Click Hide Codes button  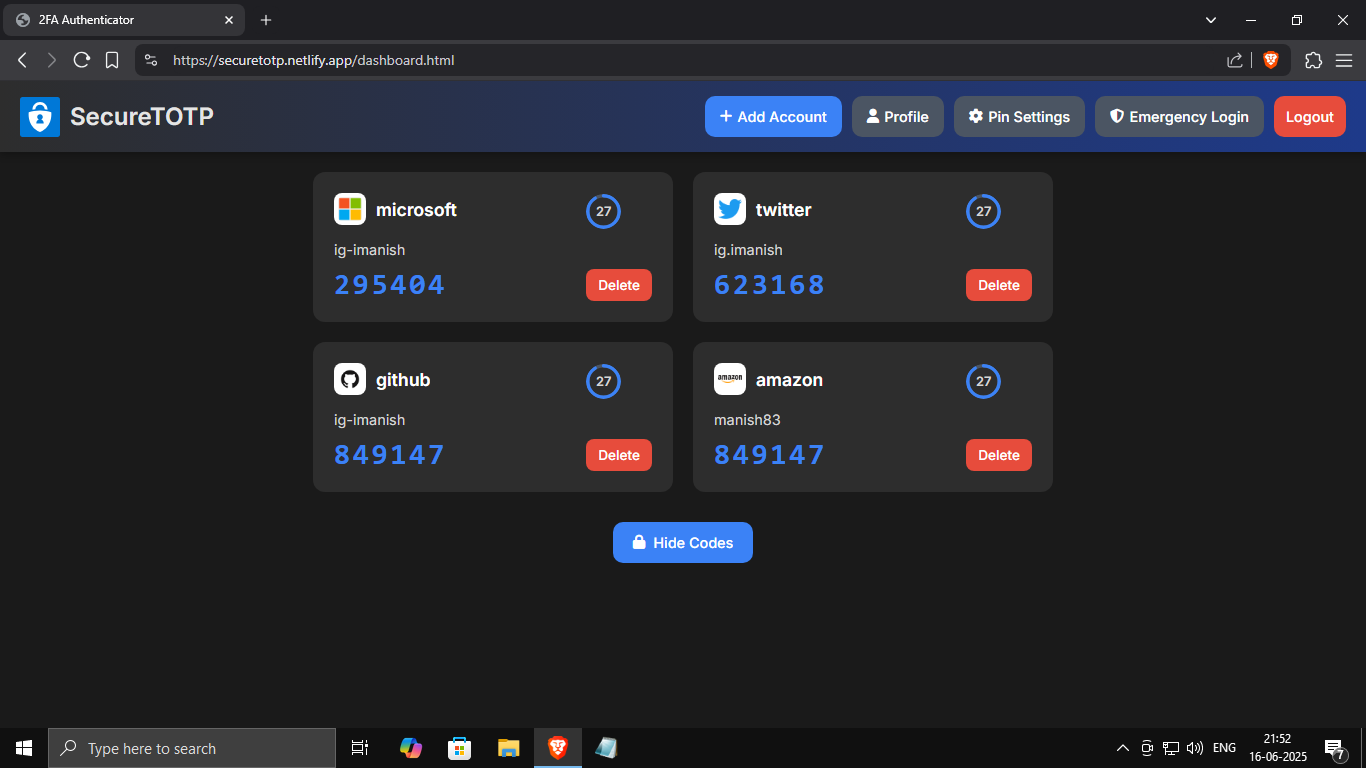pyautogui.click(x=683, y=542)
